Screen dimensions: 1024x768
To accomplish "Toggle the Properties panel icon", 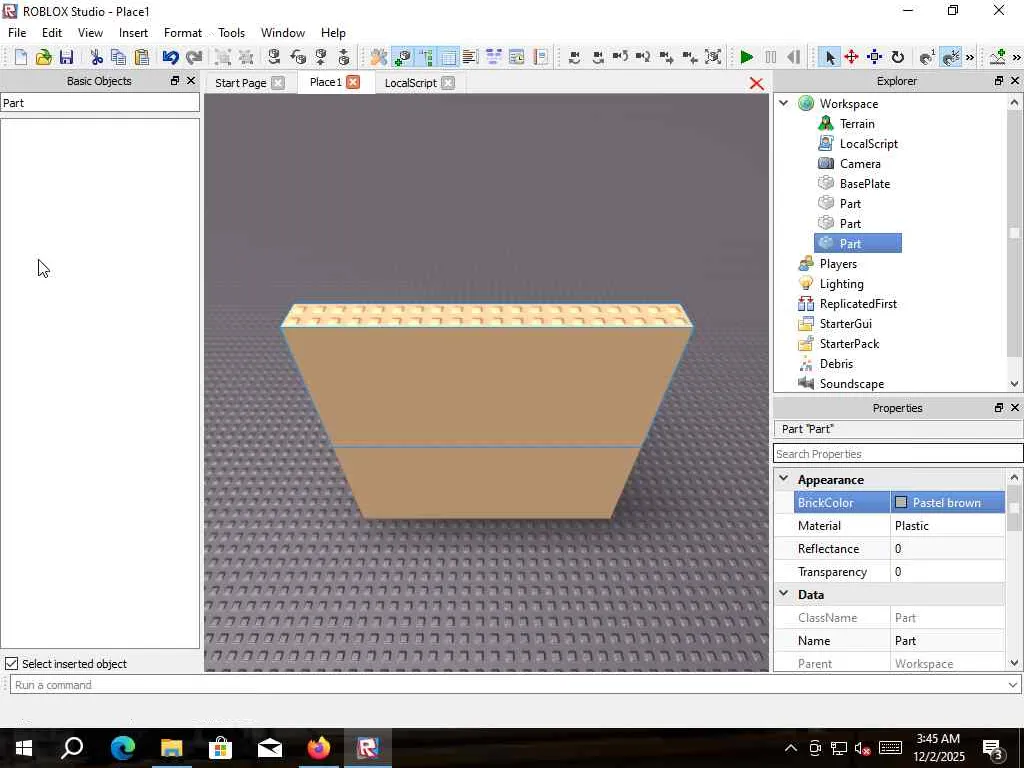I will click(449, 57).
